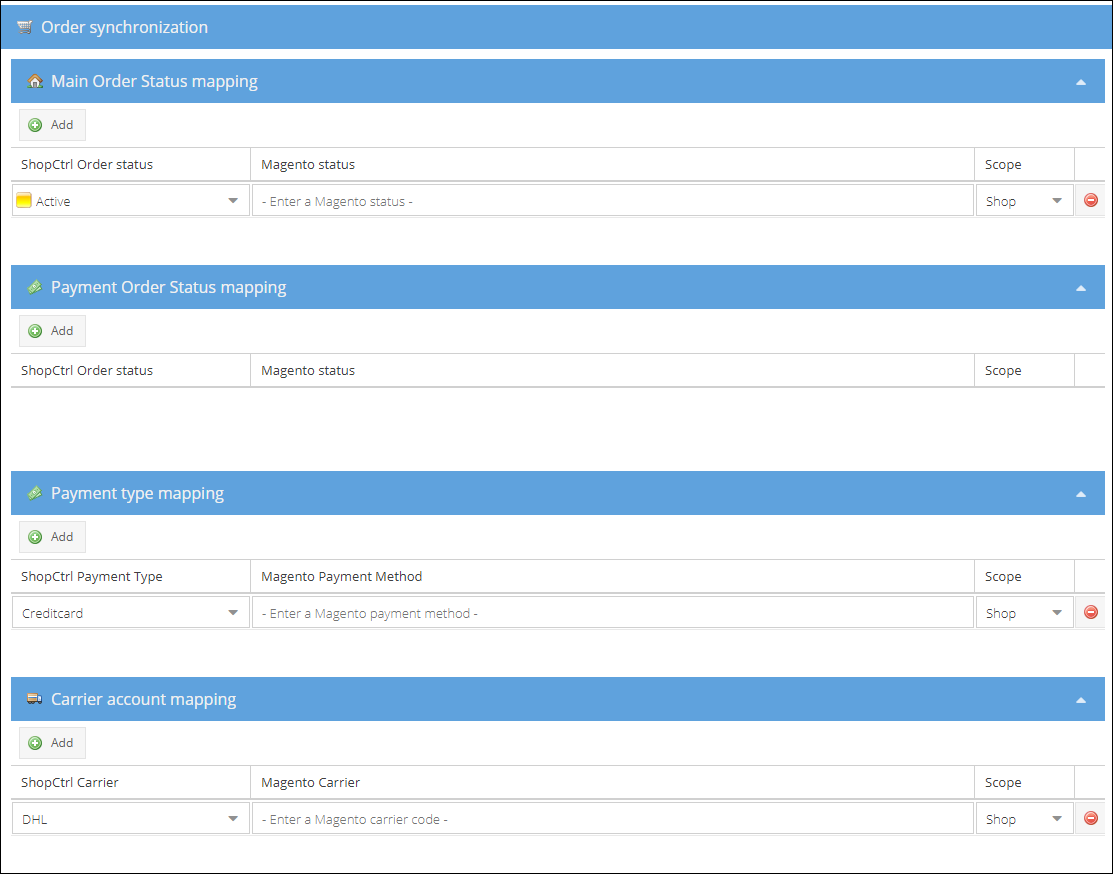
Task: Collapse the Carrier account mapping panel
Action: (x=1080, y=700)
